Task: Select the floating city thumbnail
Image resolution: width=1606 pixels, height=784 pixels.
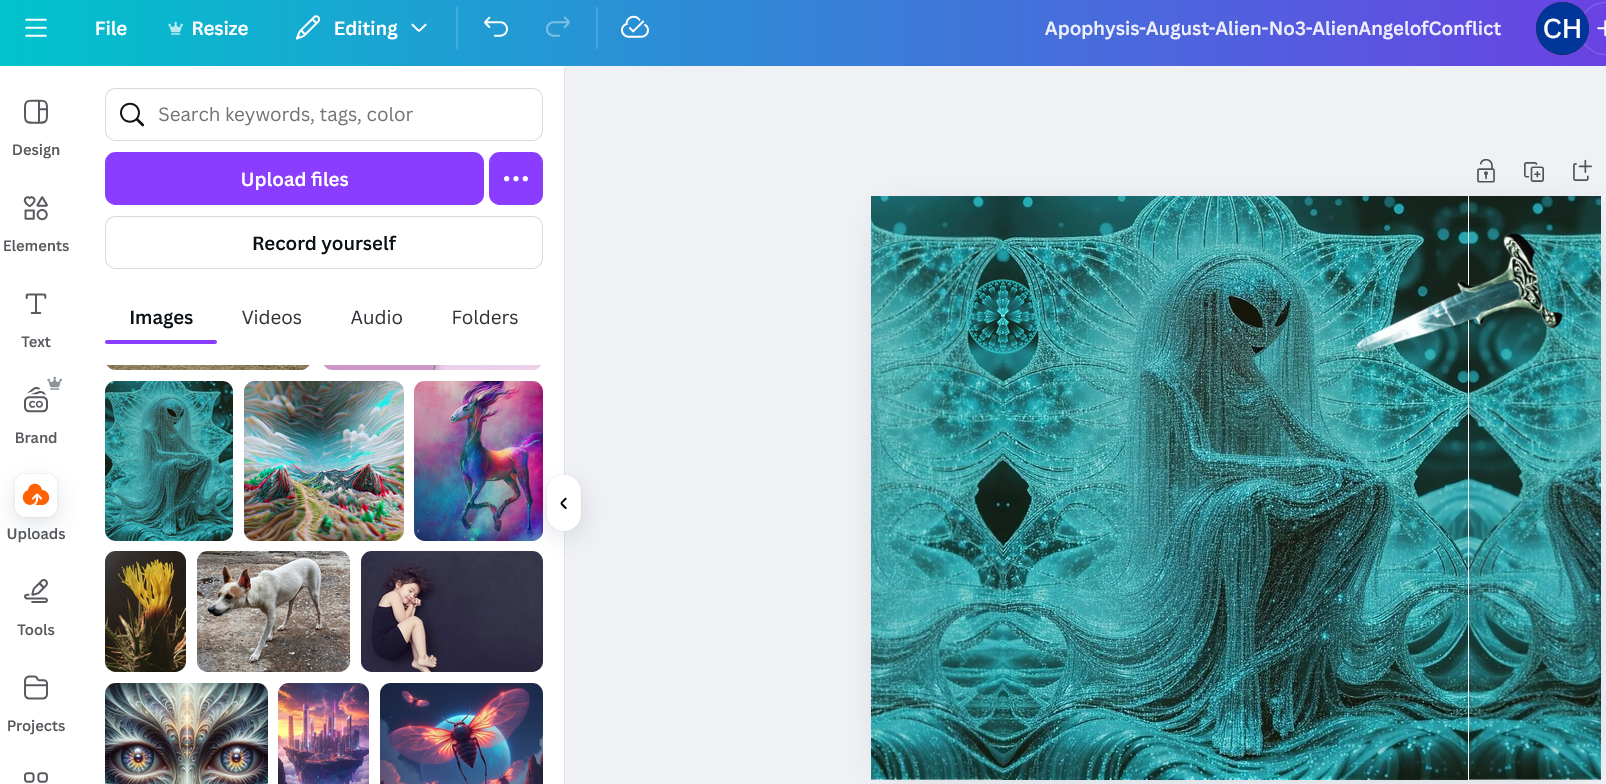Action: click(324, 733)
